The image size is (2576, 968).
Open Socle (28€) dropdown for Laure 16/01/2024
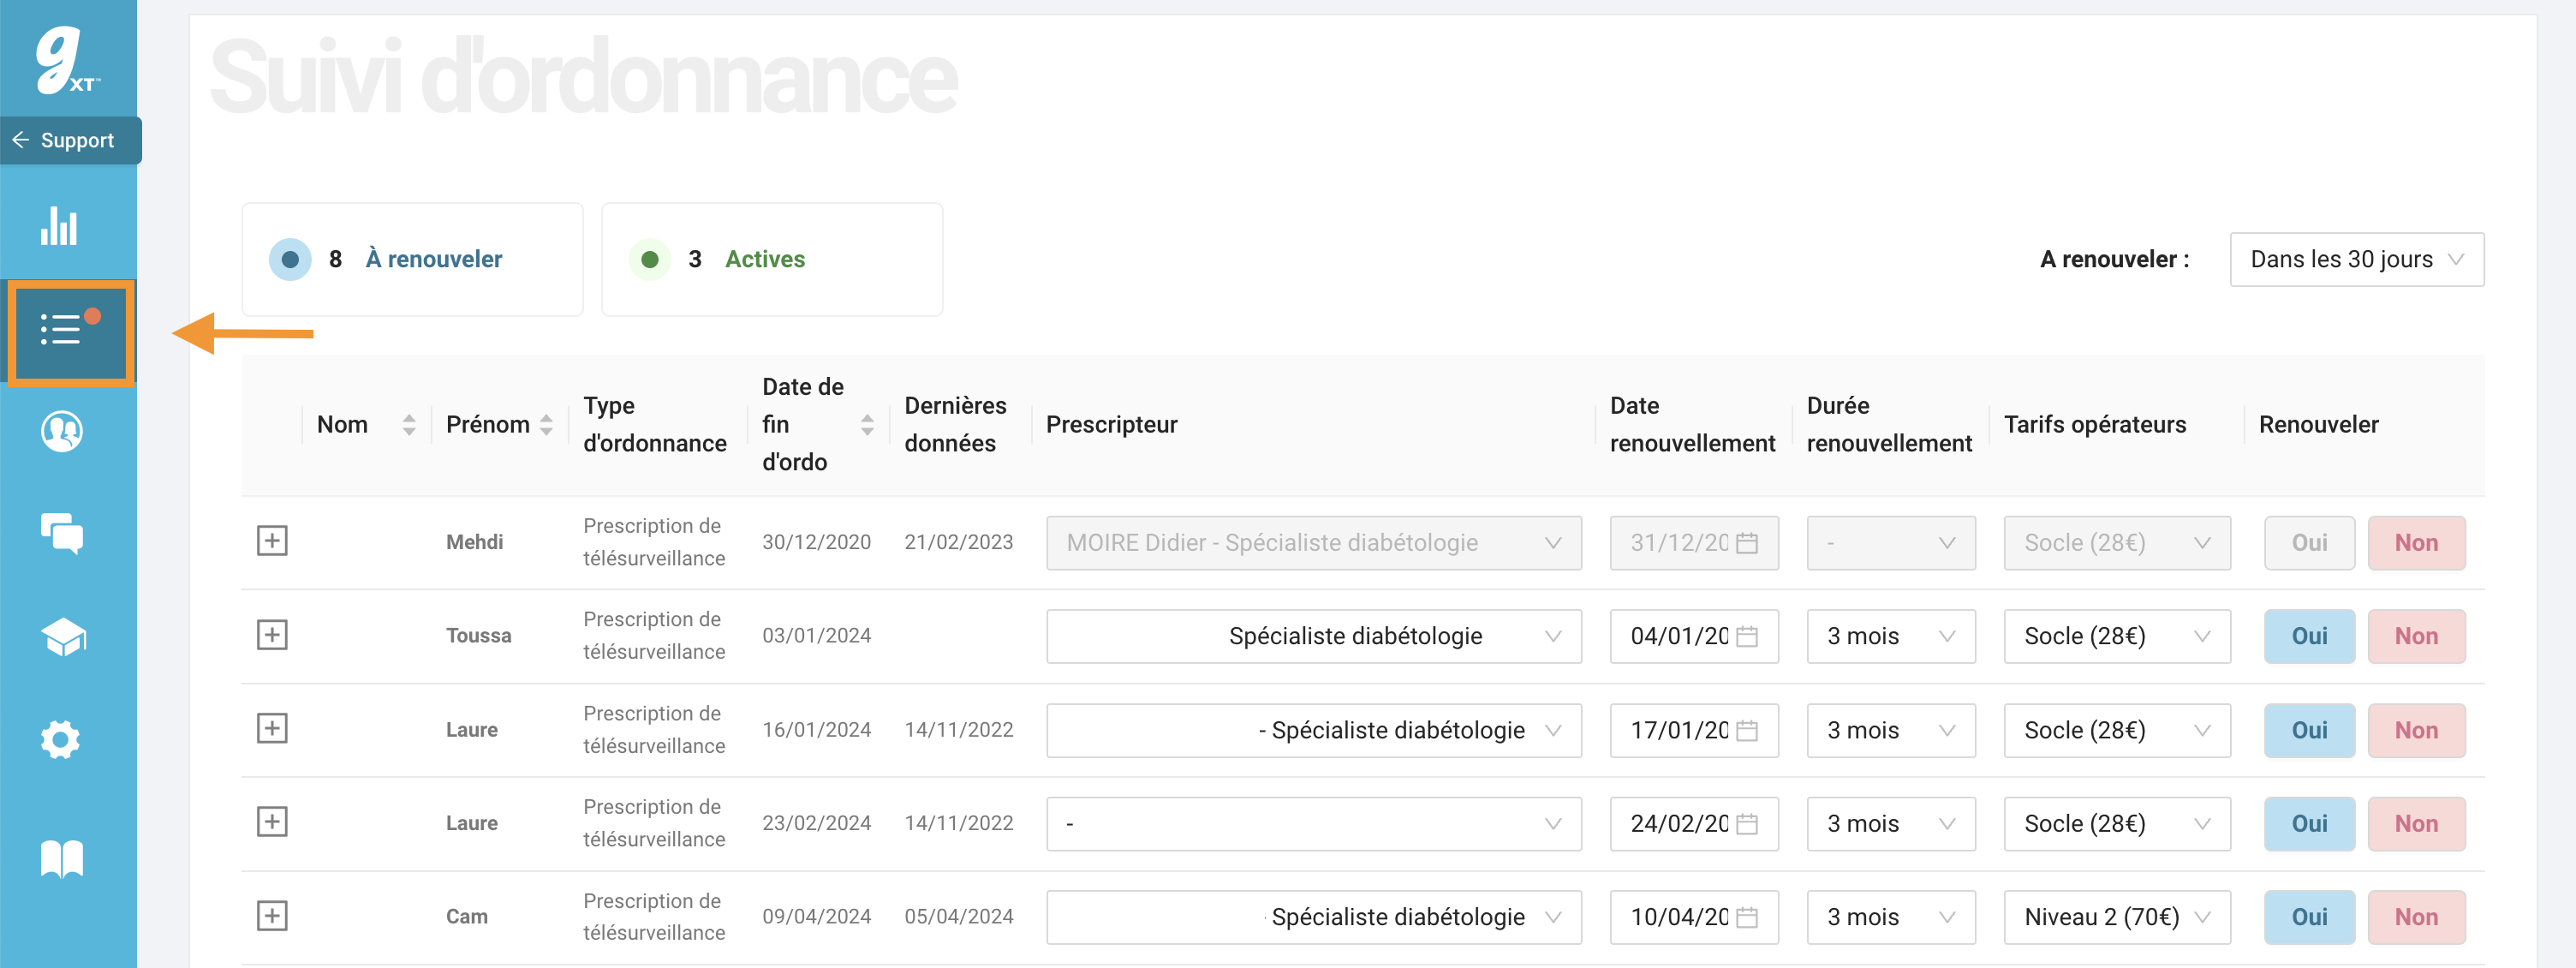pyautogui.click(x=2117, y=731)
